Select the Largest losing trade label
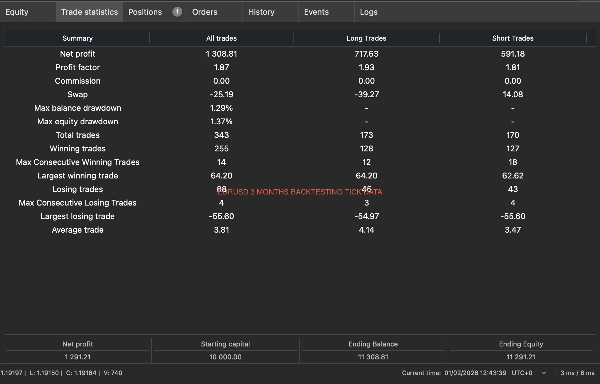600x384 pixels. 77,216
